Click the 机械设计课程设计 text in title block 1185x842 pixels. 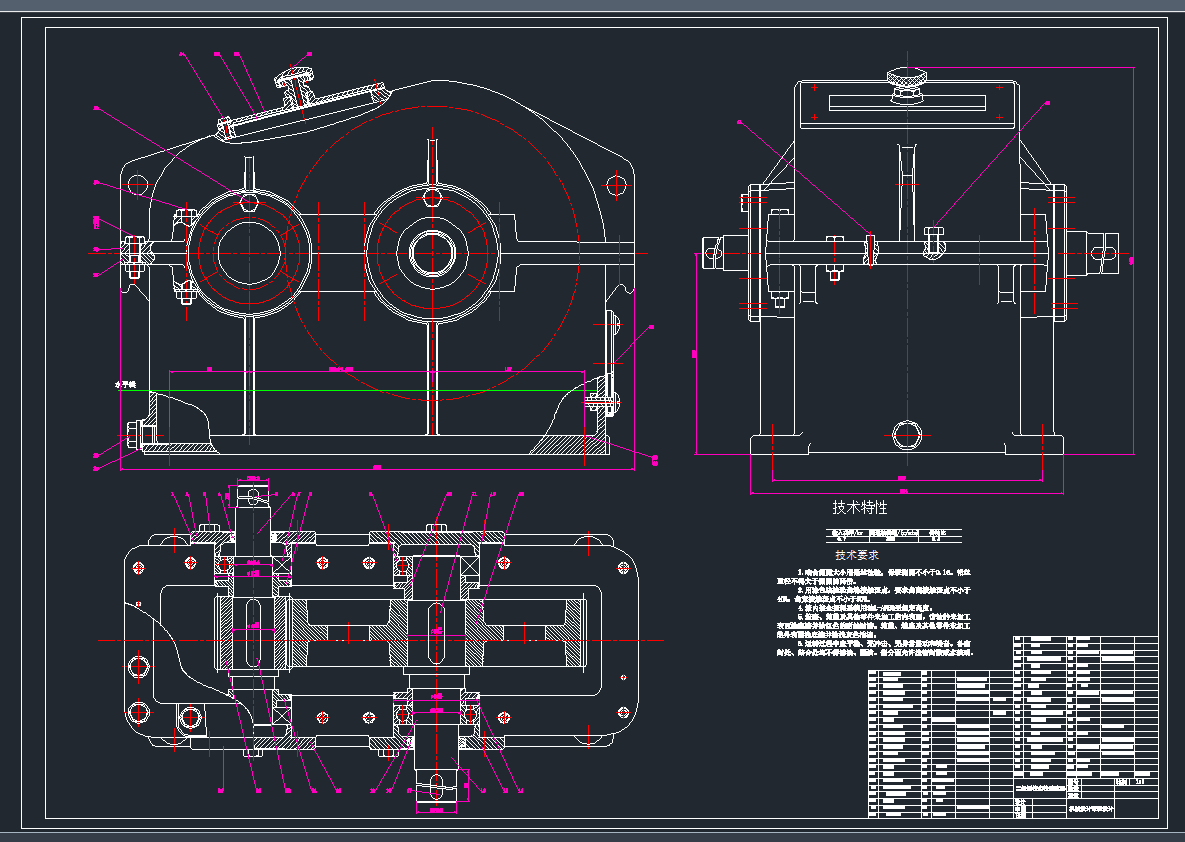[x=1092, y=808]
